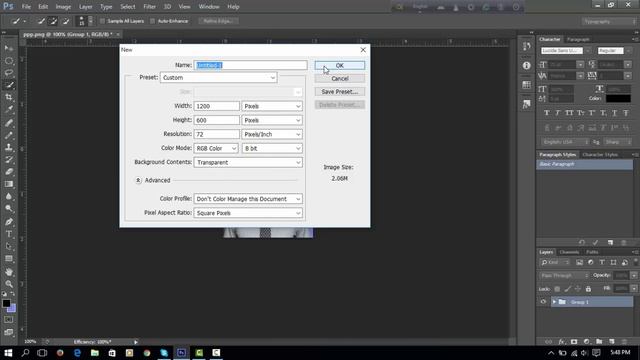Select the Crop tool
This screenshot has height=360, width=640.
pyautogui.click(x=9, y=98)
